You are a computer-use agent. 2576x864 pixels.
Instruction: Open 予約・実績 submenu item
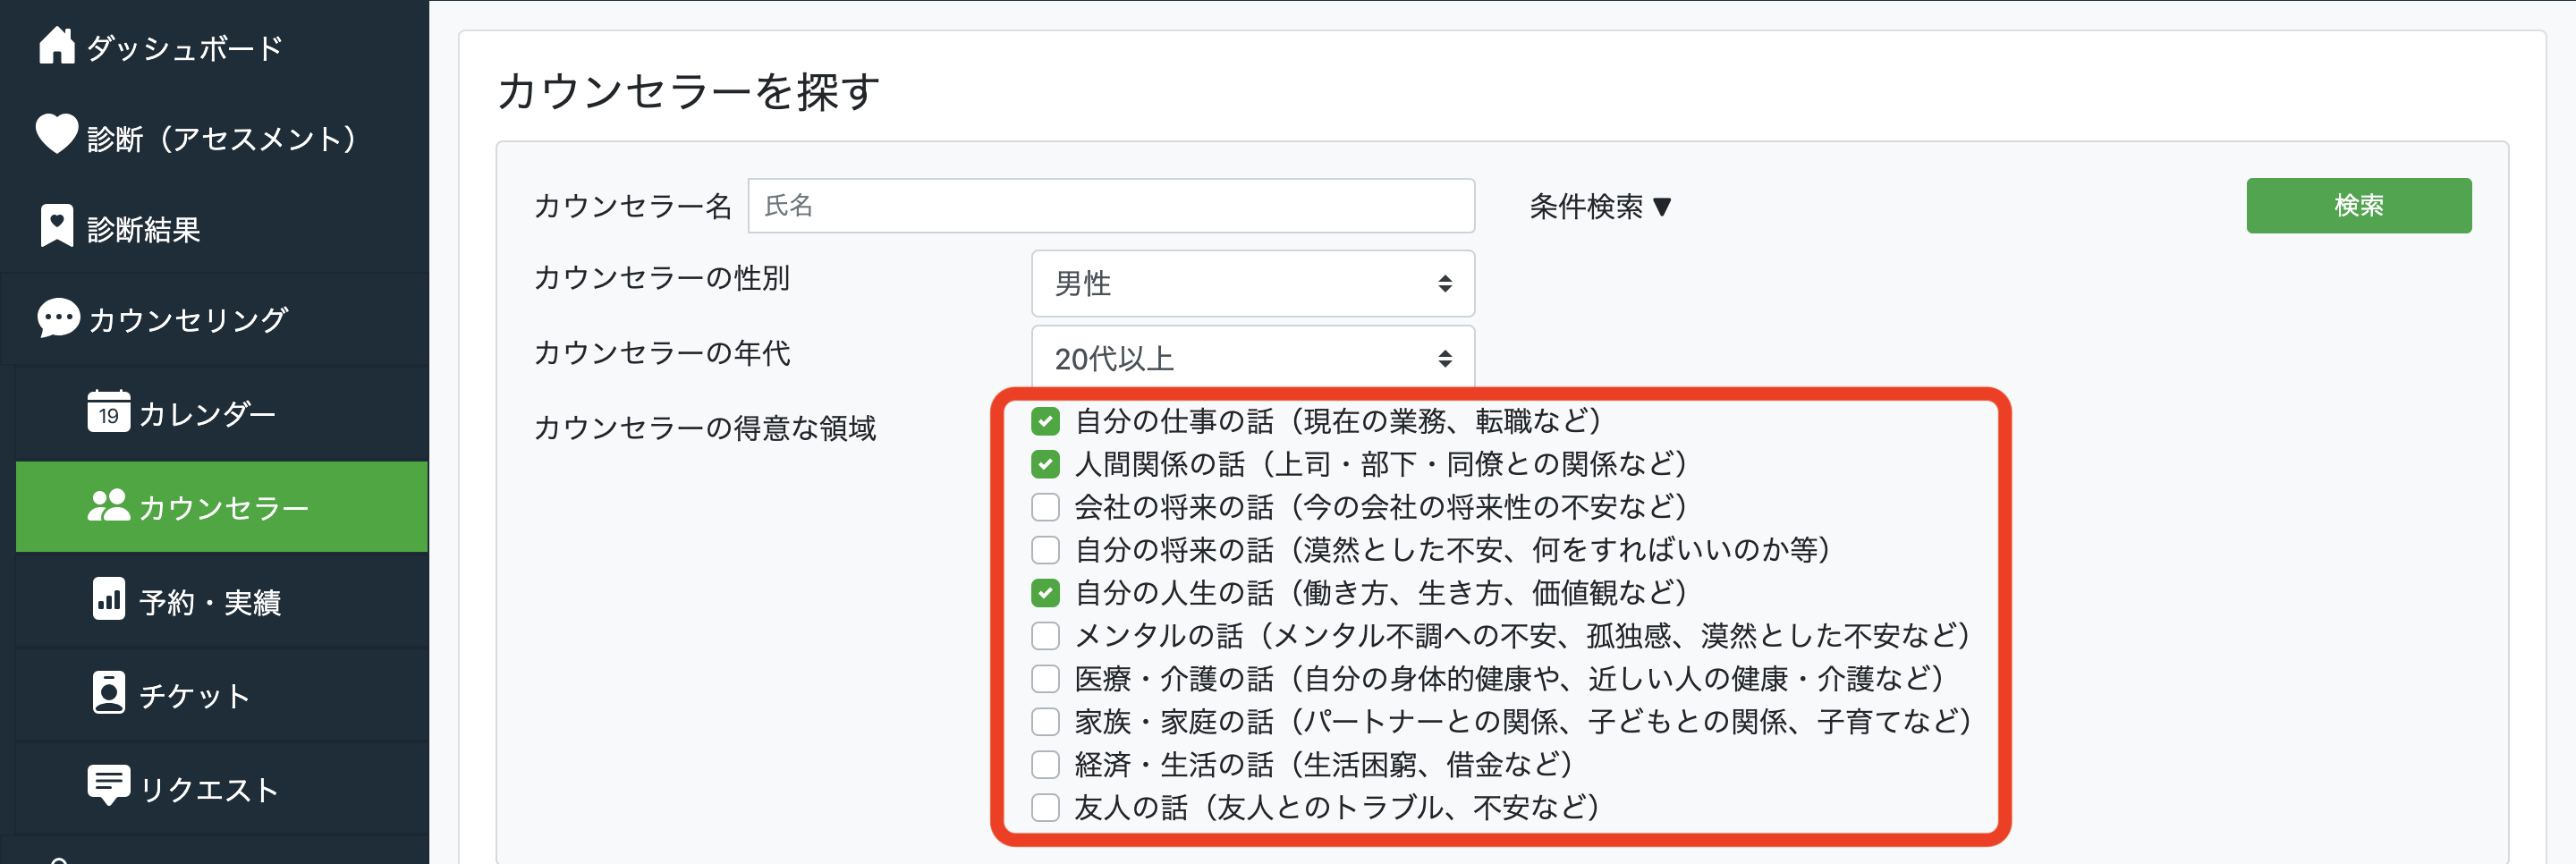click(x=222, y=601)
